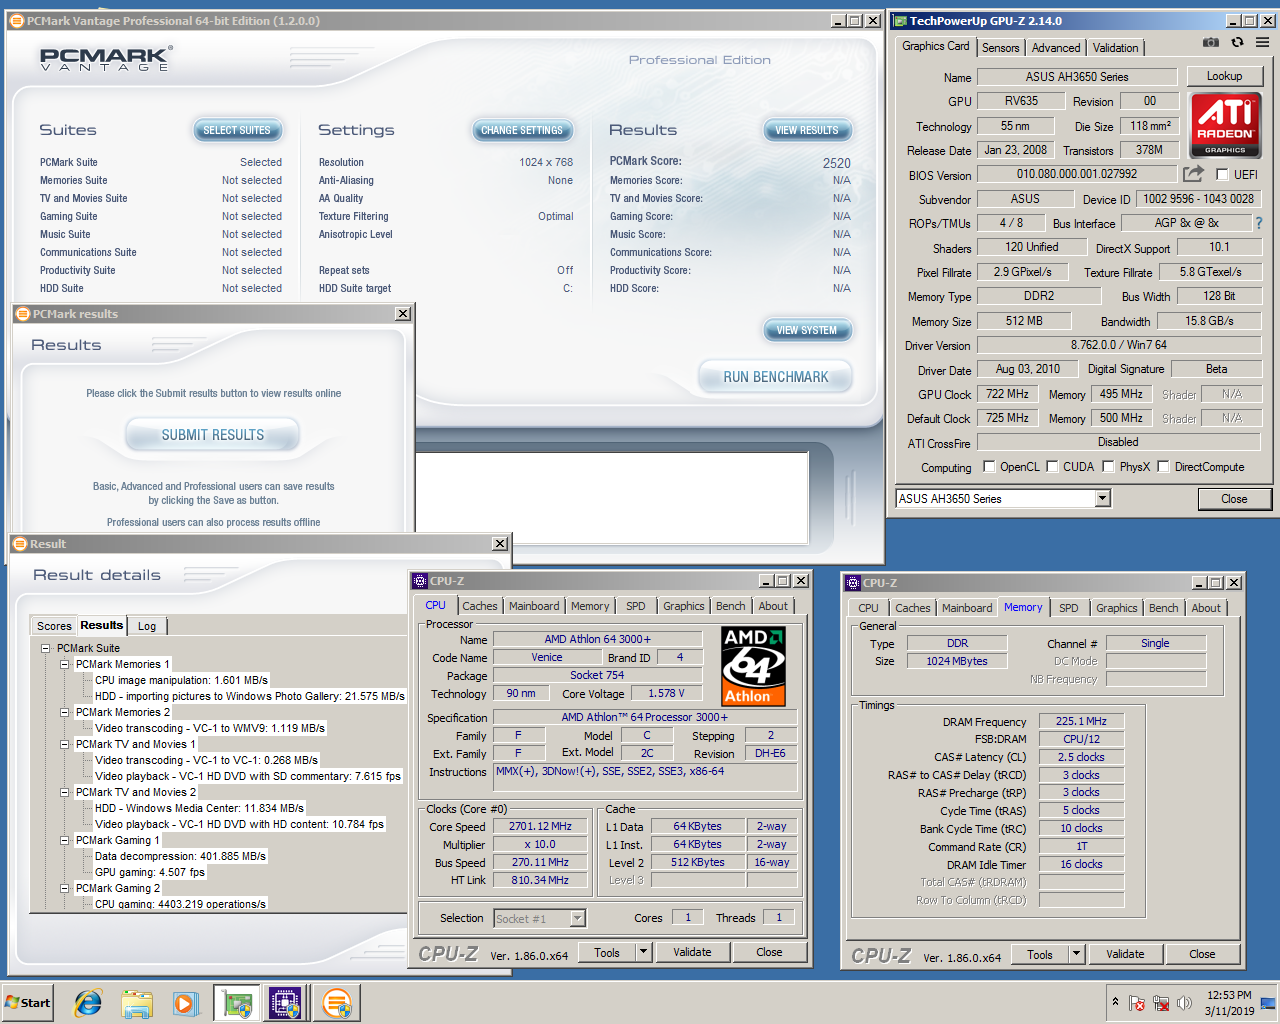
Task: Click the Start button
Action: coord(29,1003)
